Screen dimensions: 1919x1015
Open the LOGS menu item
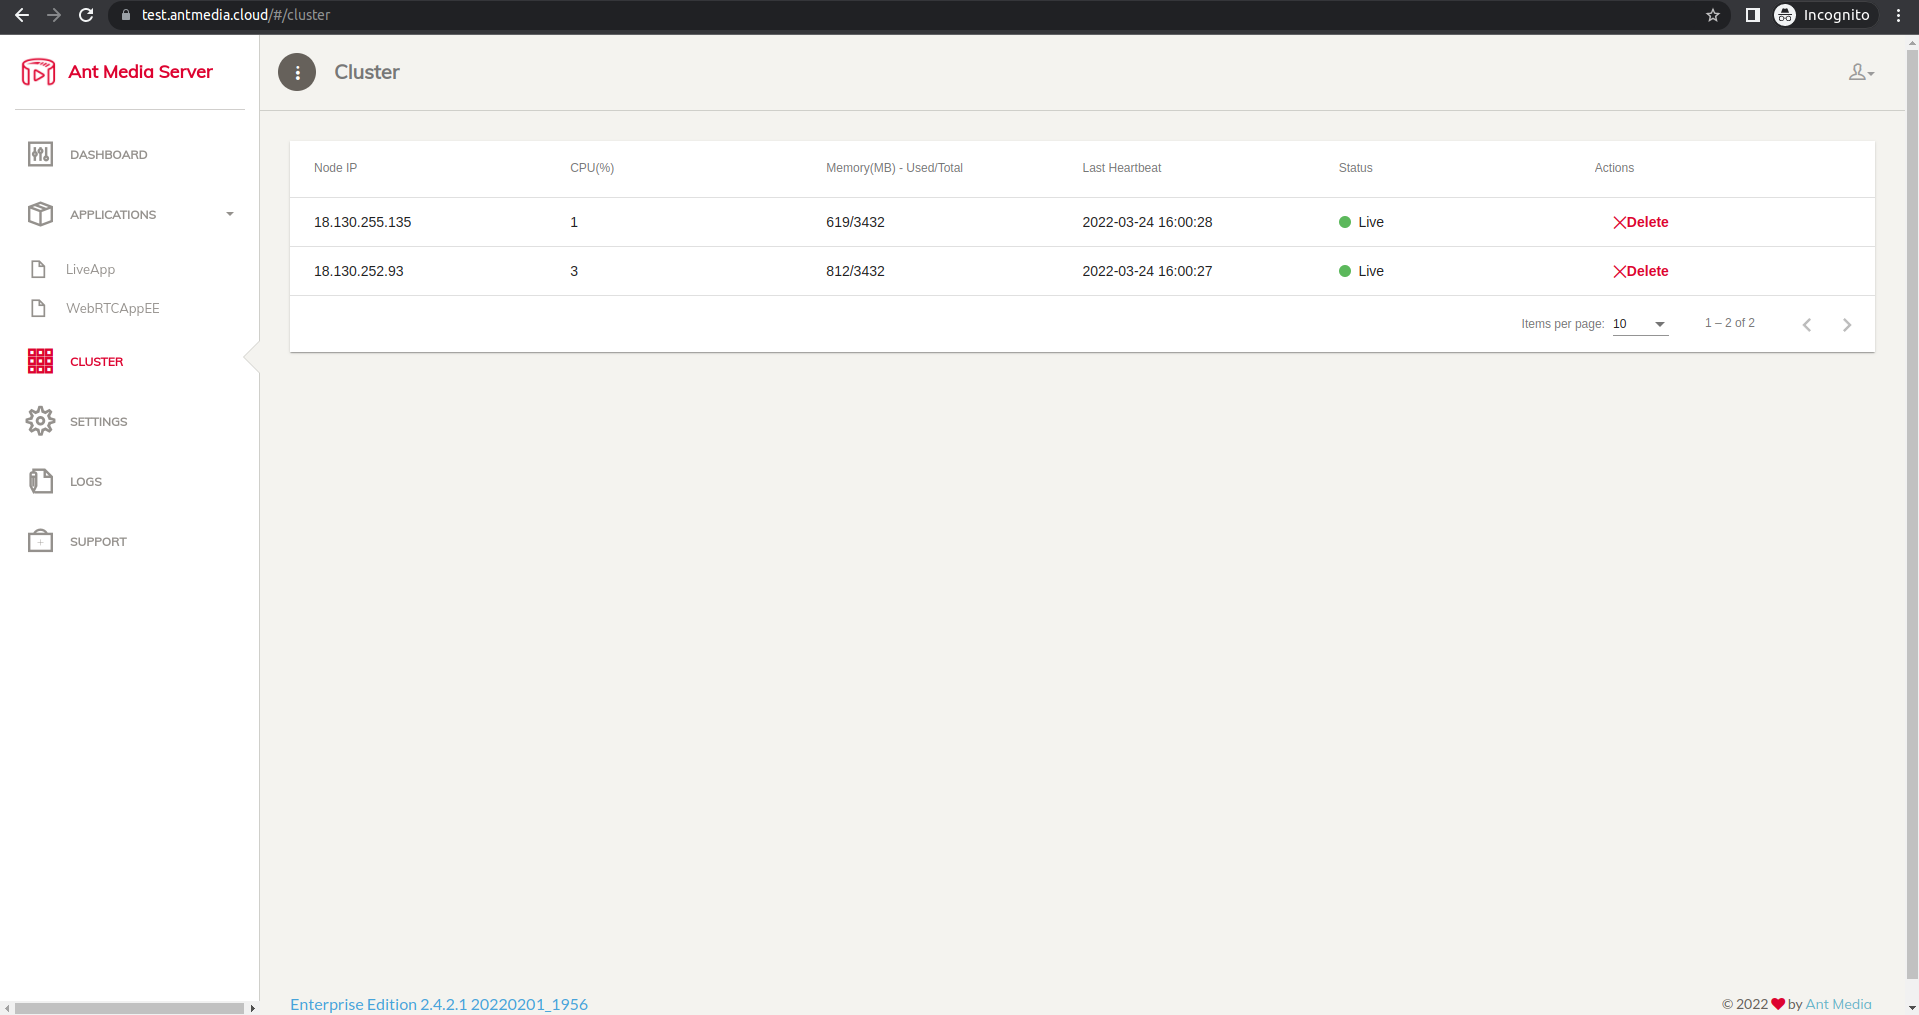point(86,482)
